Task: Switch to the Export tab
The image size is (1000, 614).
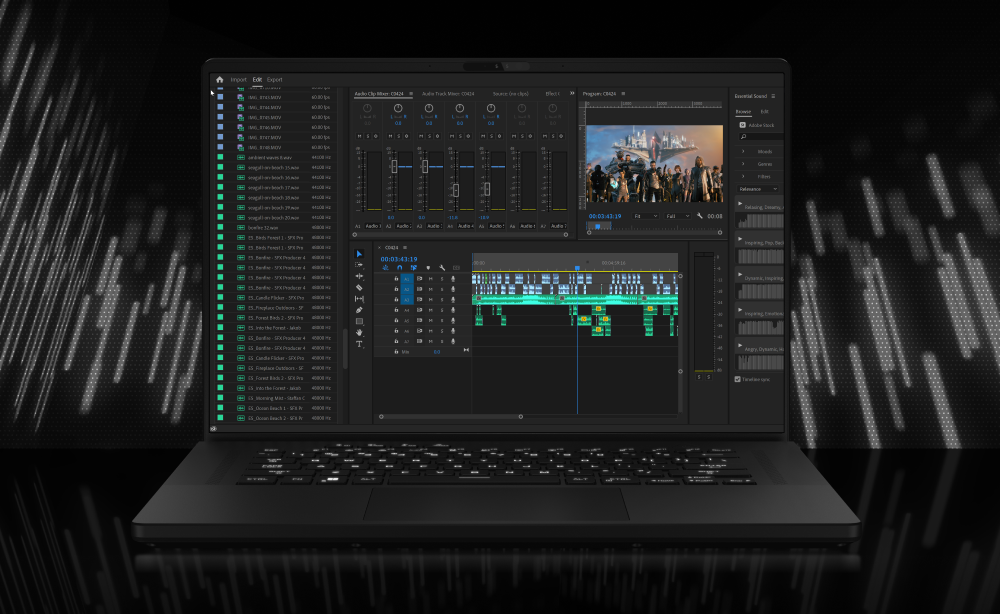Action: [x=274, y=79]
